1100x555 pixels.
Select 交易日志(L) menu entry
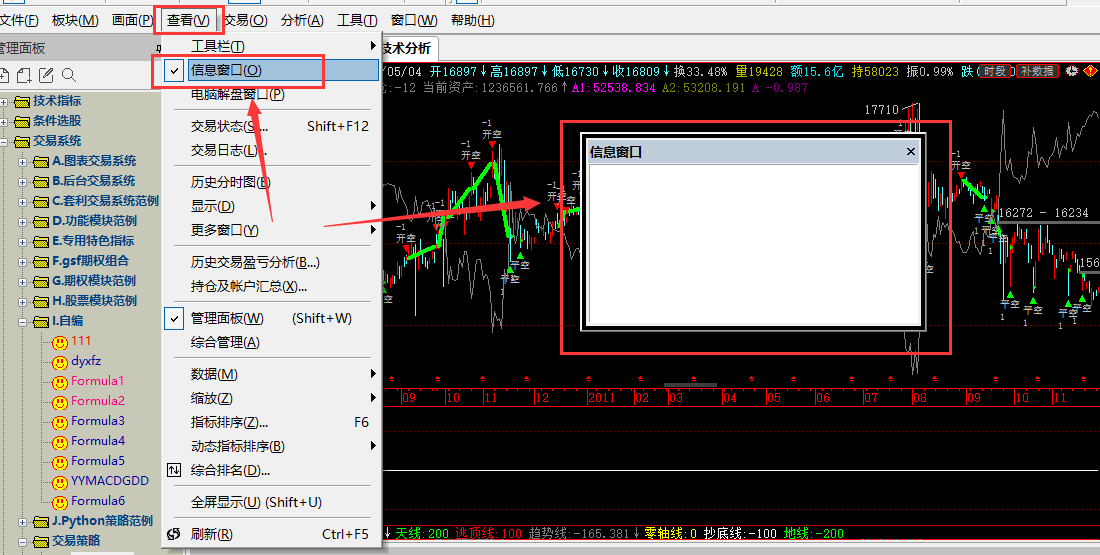273,150
